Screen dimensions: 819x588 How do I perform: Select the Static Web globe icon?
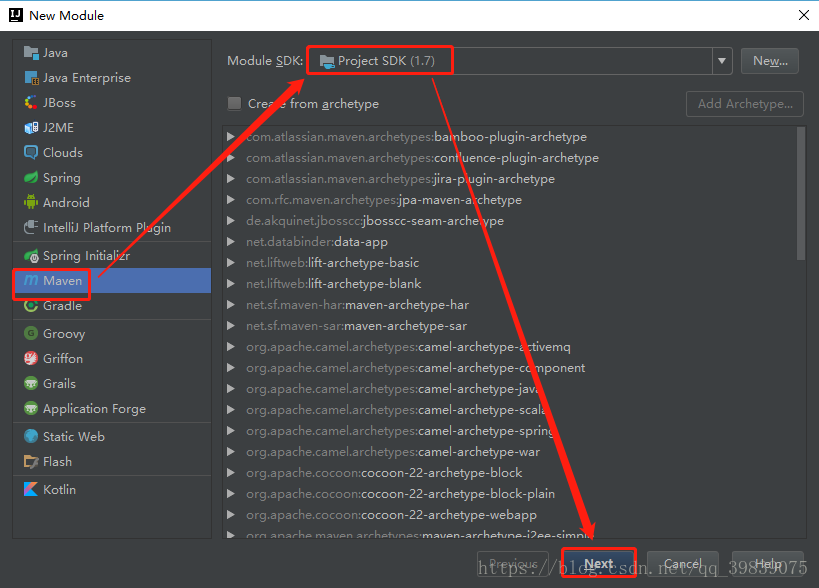click(31, 436)
